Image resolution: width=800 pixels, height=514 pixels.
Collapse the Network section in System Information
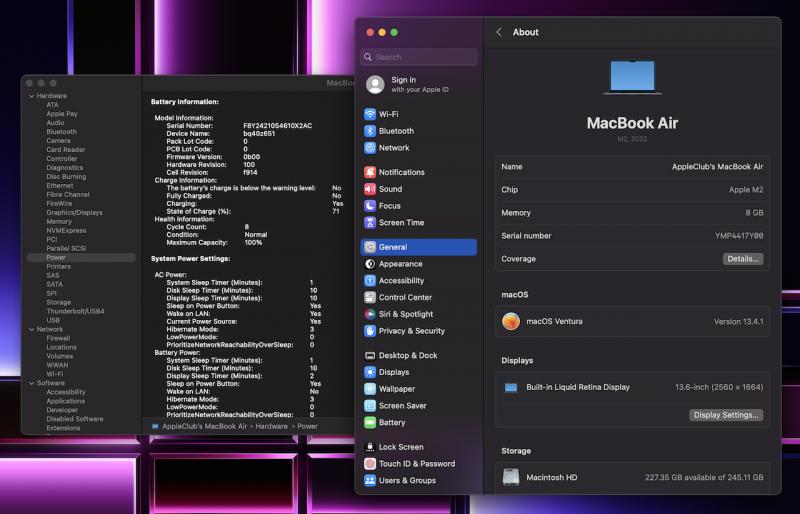pyautogui.click(x=32, y=330)
